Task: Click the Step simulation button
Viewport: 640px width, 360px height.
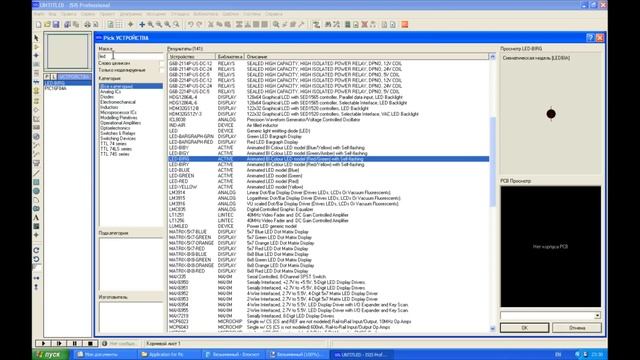Action: (59, 343)
